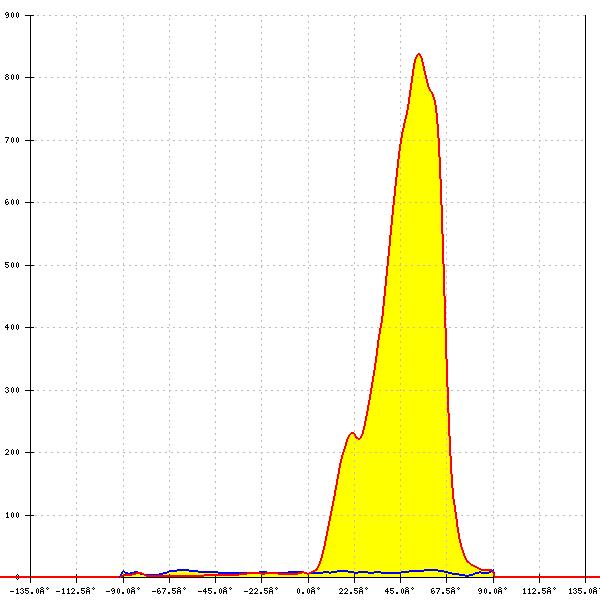Click the 900 y-axis label
This screenshot has width=600, height=600.
tap(12, 15)
